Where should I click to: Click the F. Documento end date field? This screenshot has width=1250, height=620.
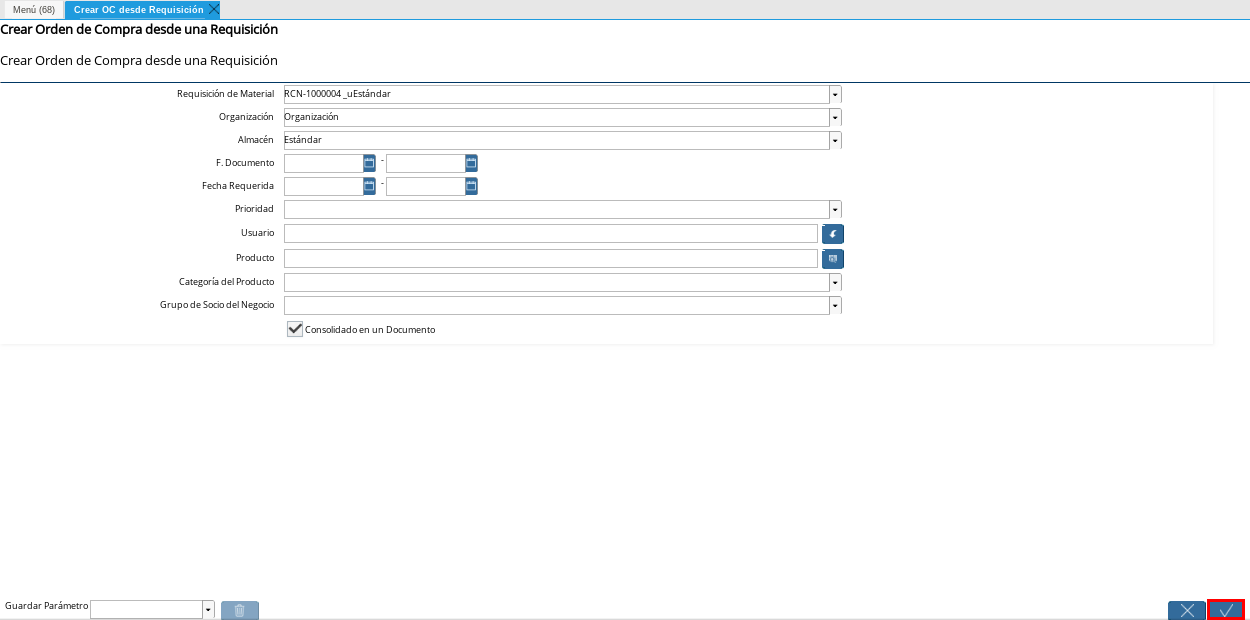pyautogui.click(x=425, y=163)
